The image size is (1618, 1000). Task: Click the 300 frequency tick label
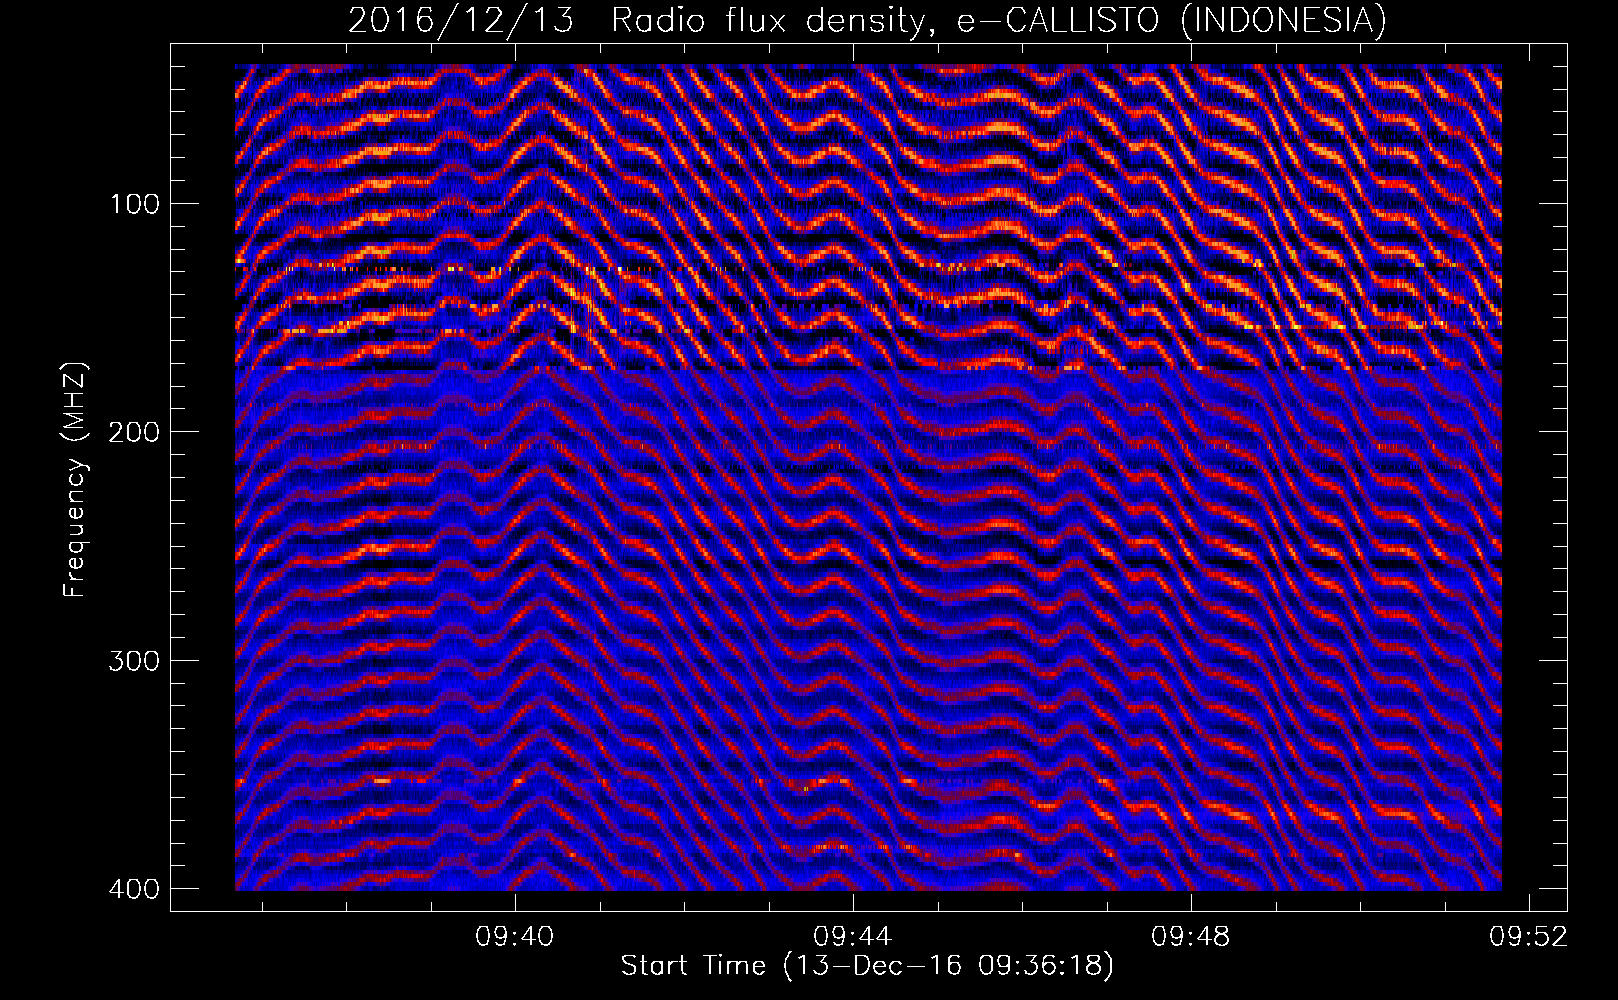pos(133,661)
